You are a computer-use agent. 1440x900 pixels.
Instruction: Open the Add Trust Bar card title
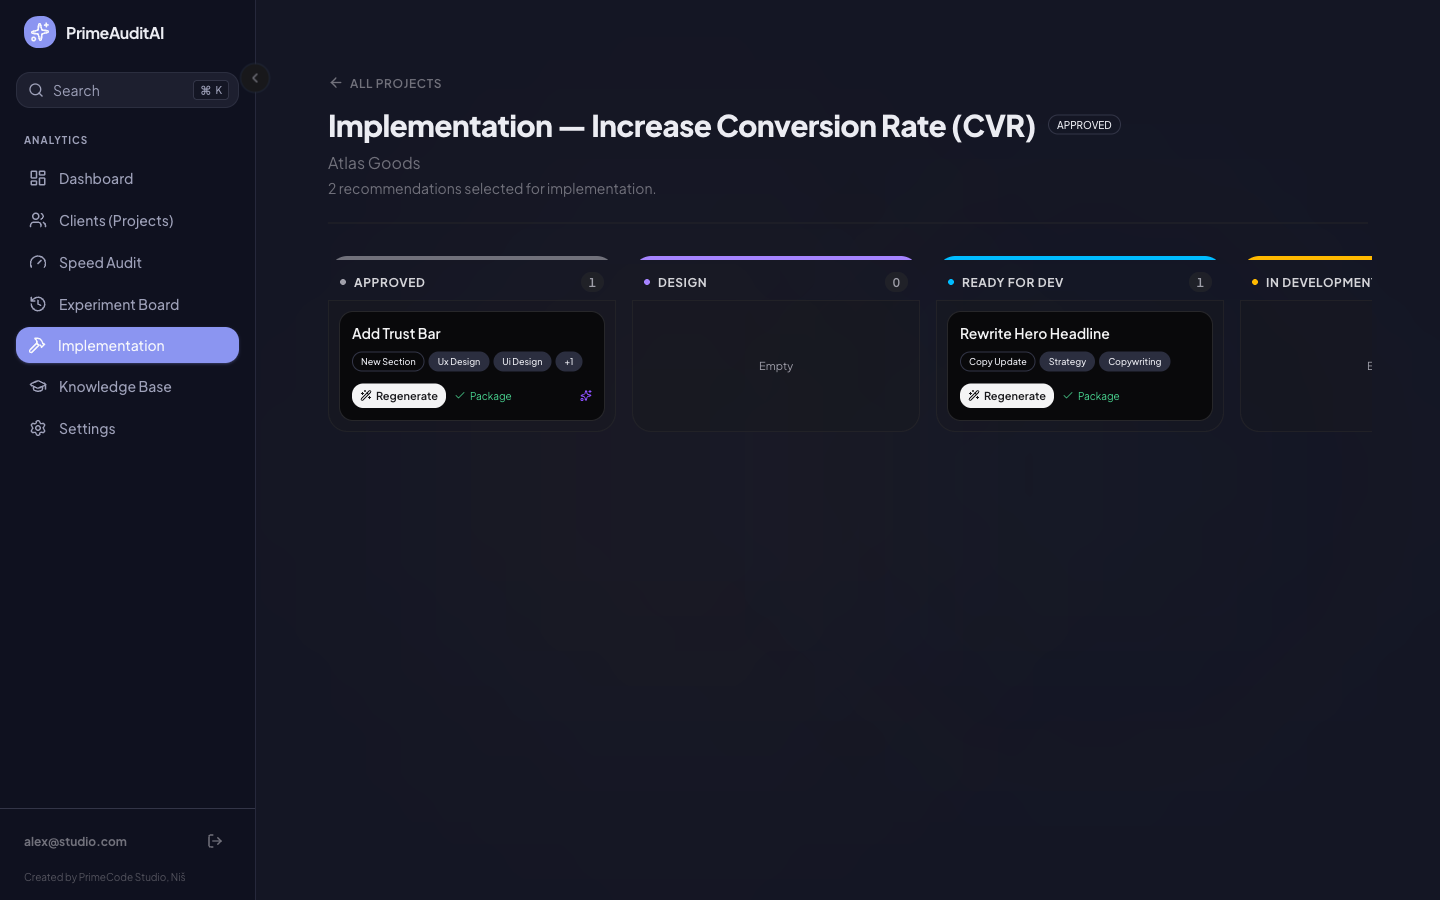[396, 334]
